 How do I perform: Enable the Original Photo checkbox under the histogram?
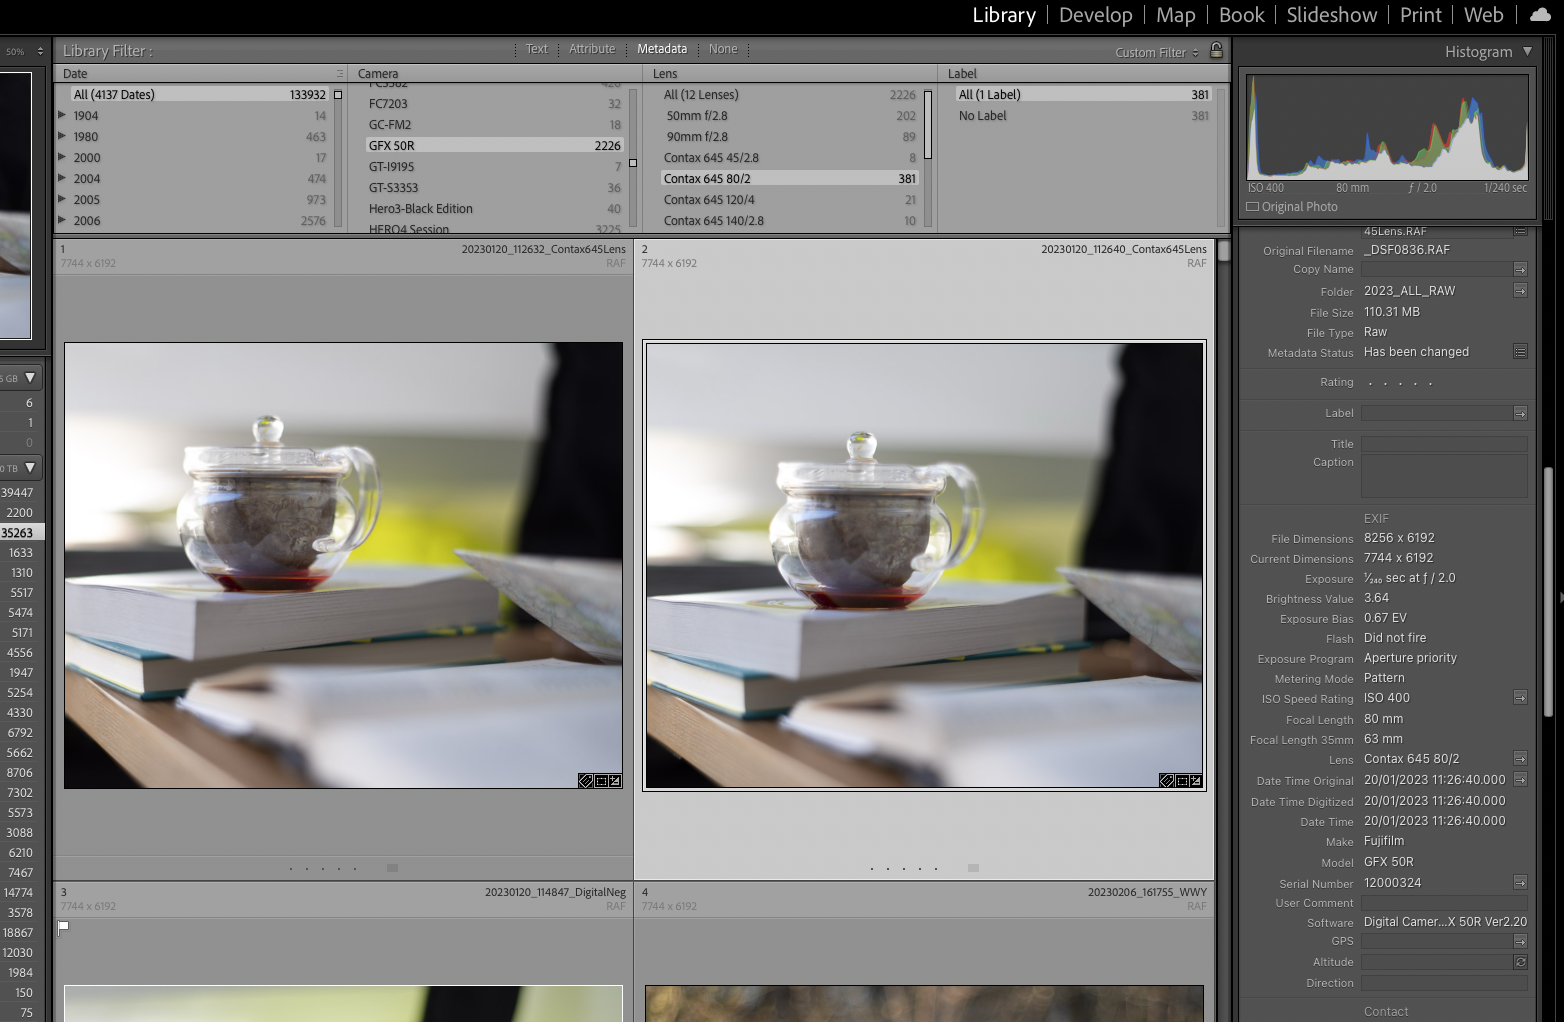(1253, 207)
